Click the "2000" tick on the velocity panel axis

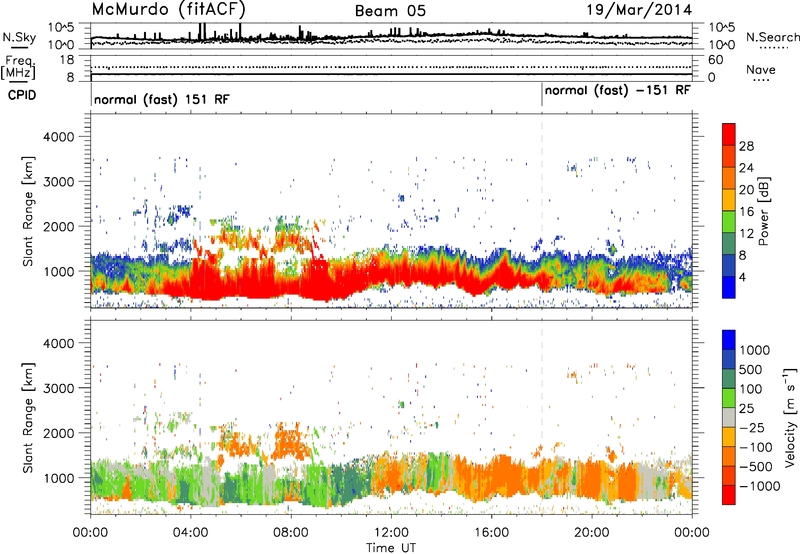[59, 433]
